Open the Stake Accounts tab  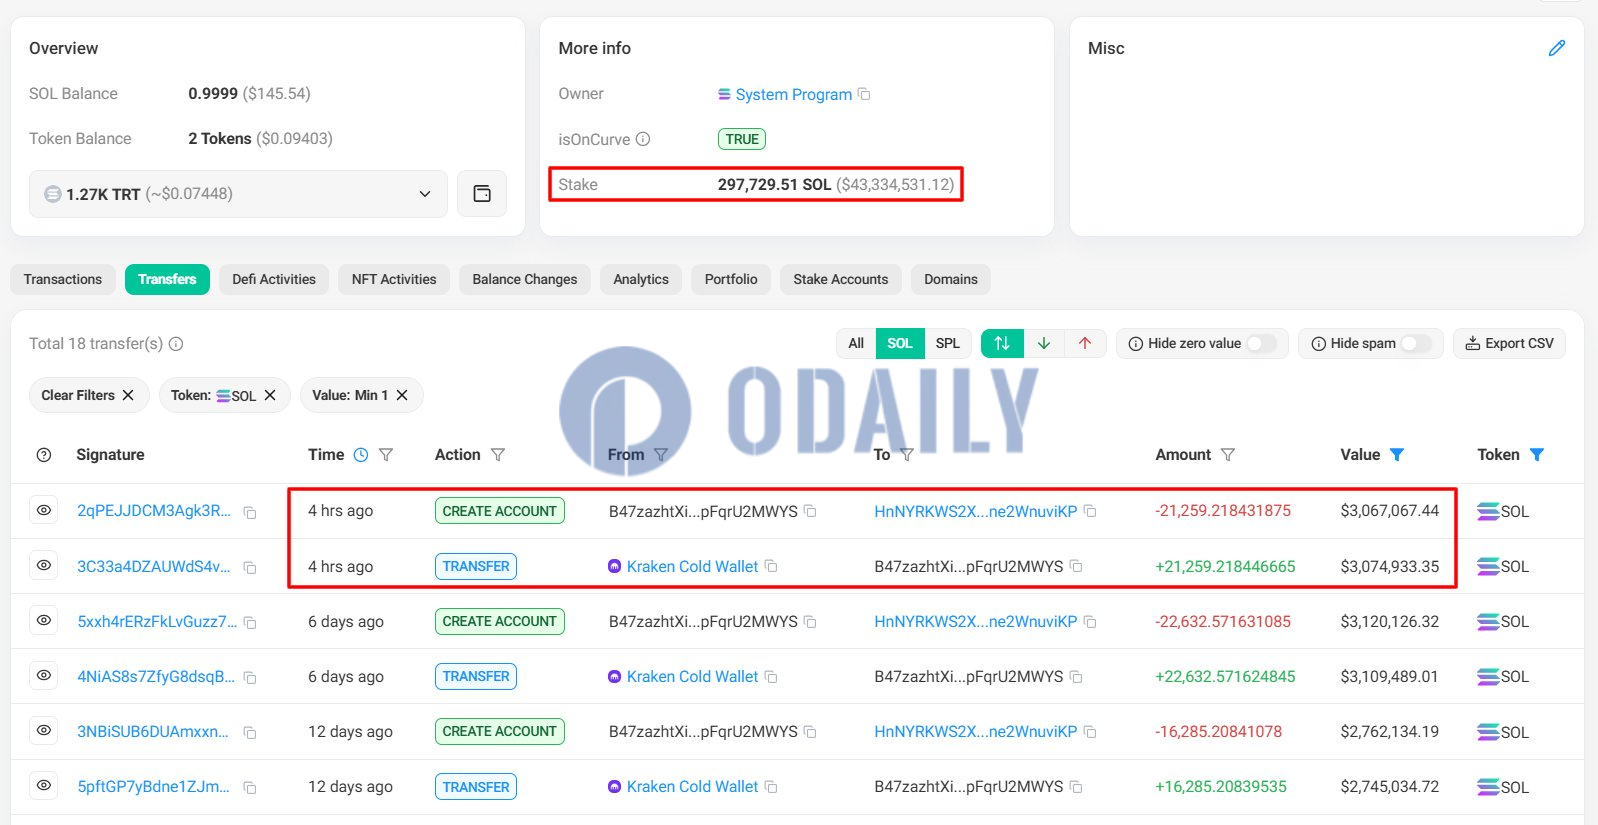pyautogui.click(x=841, y=279)
